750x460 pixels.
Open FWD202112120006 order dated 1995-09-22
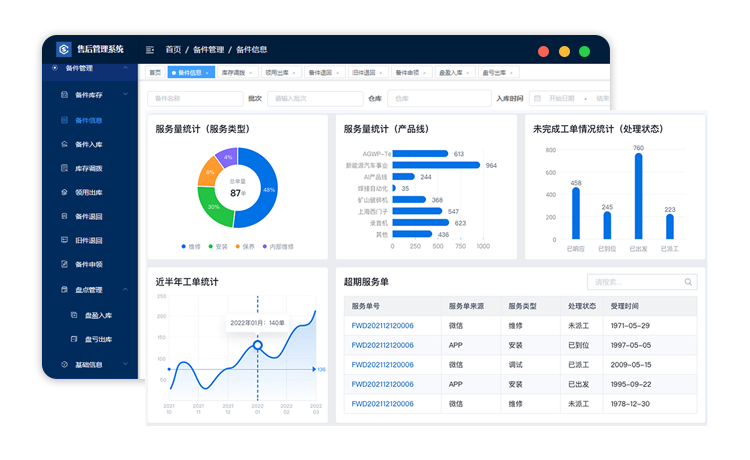click(x=383, y=384)
